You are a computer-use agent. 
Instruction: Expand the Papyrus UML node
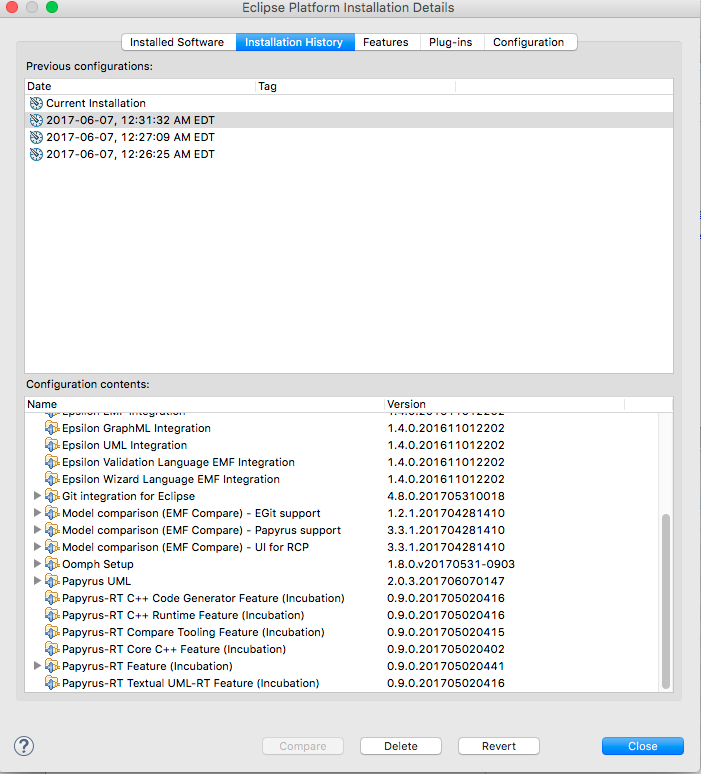click(x=37, y=581)
